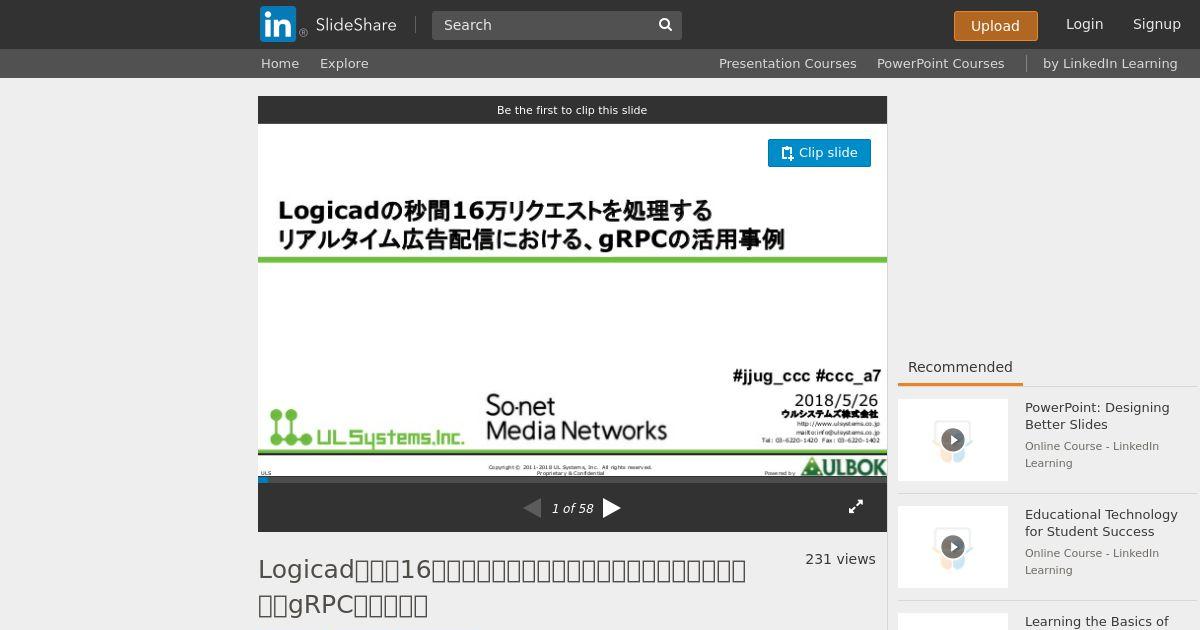1200x630 pixels.
Task: Click the Upload button
Action: (x=995, y=26)
